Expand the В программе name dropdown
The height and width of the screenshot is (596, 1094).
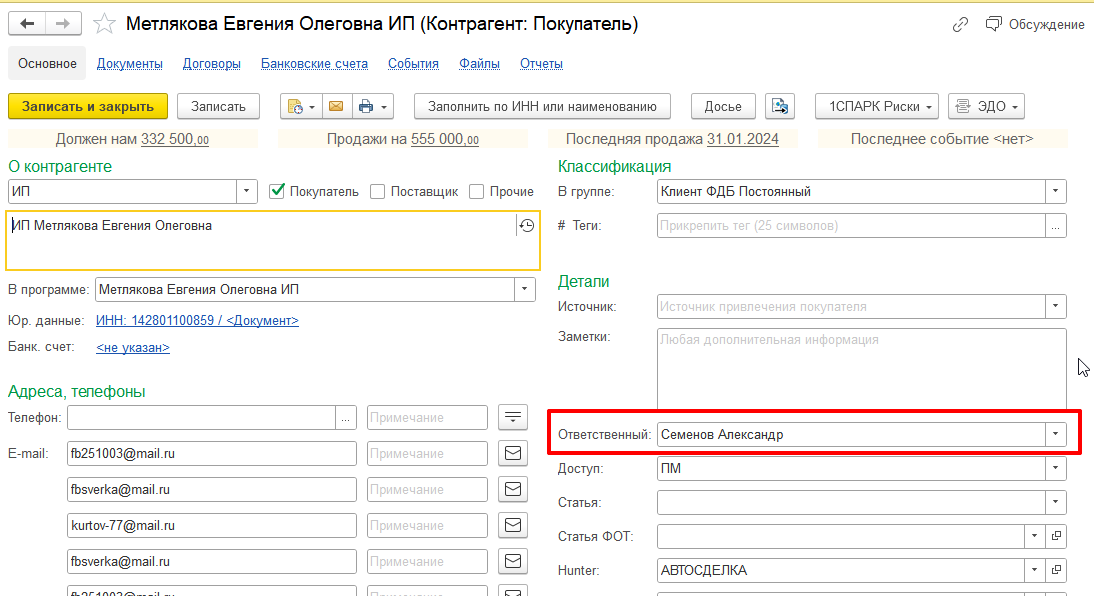[x=525, y=290]
